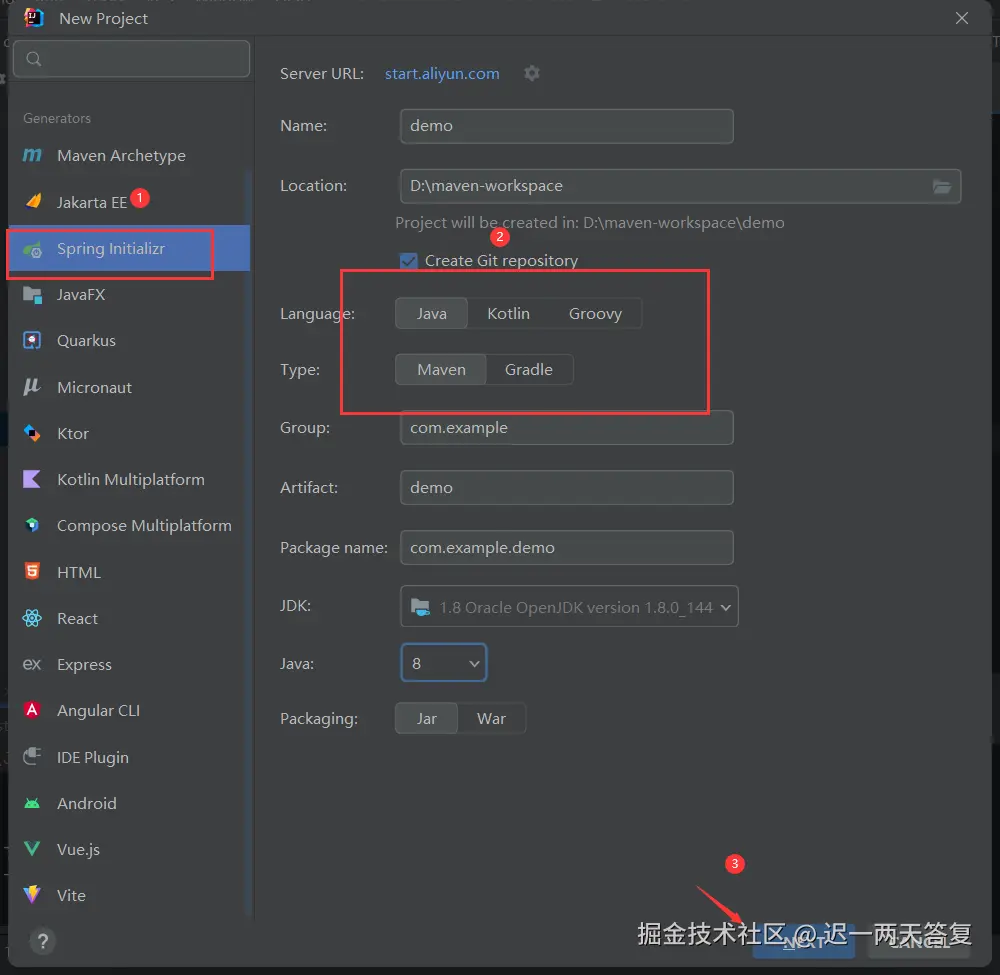1000x975 pixels.
Task: Open Server URL settings gear
Action: point(532,73)
